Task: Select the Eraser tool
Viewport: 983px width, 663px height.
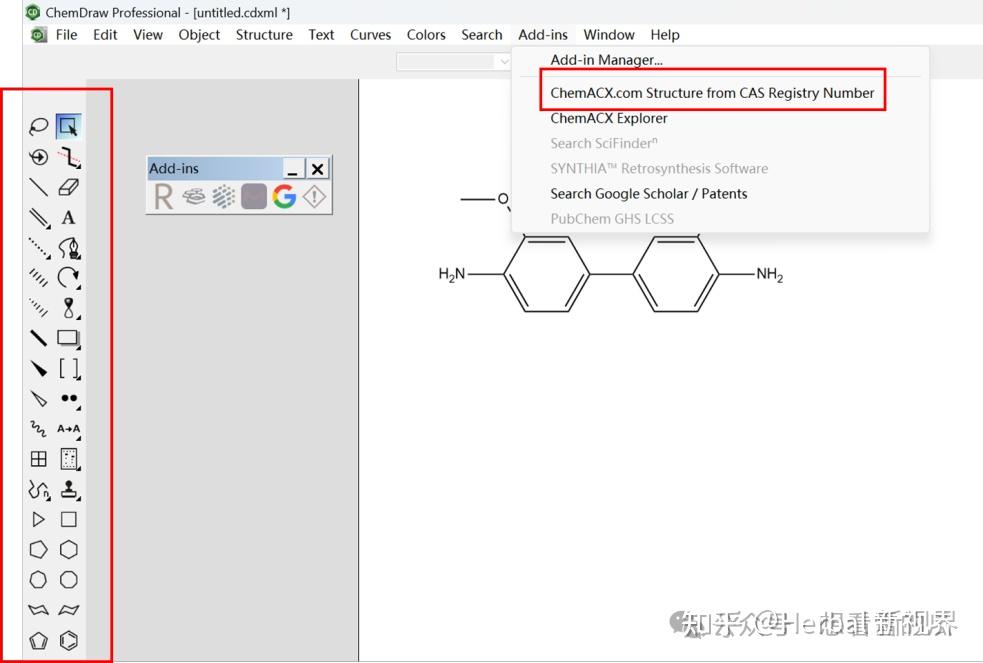Action: tap(69, 187)
